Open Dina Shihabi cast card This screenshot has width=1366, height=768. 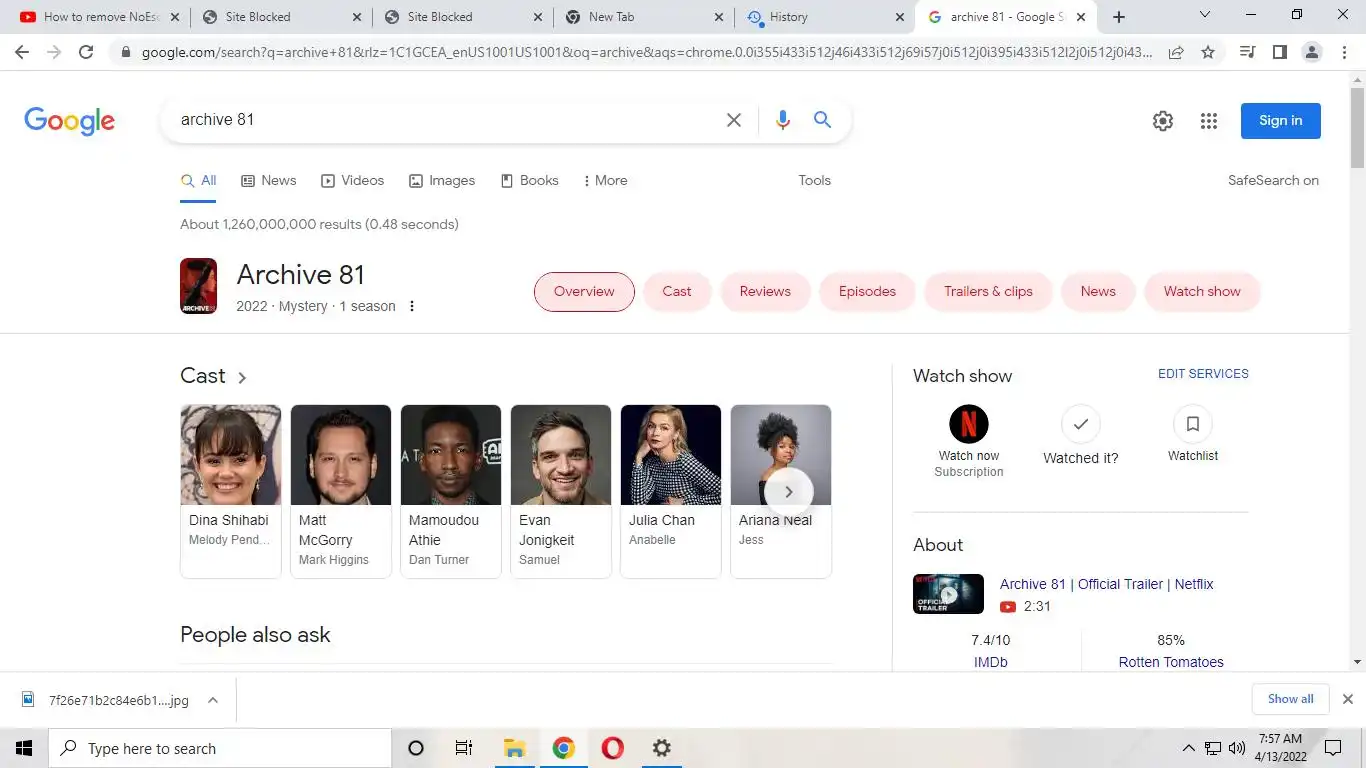point(231,491)
